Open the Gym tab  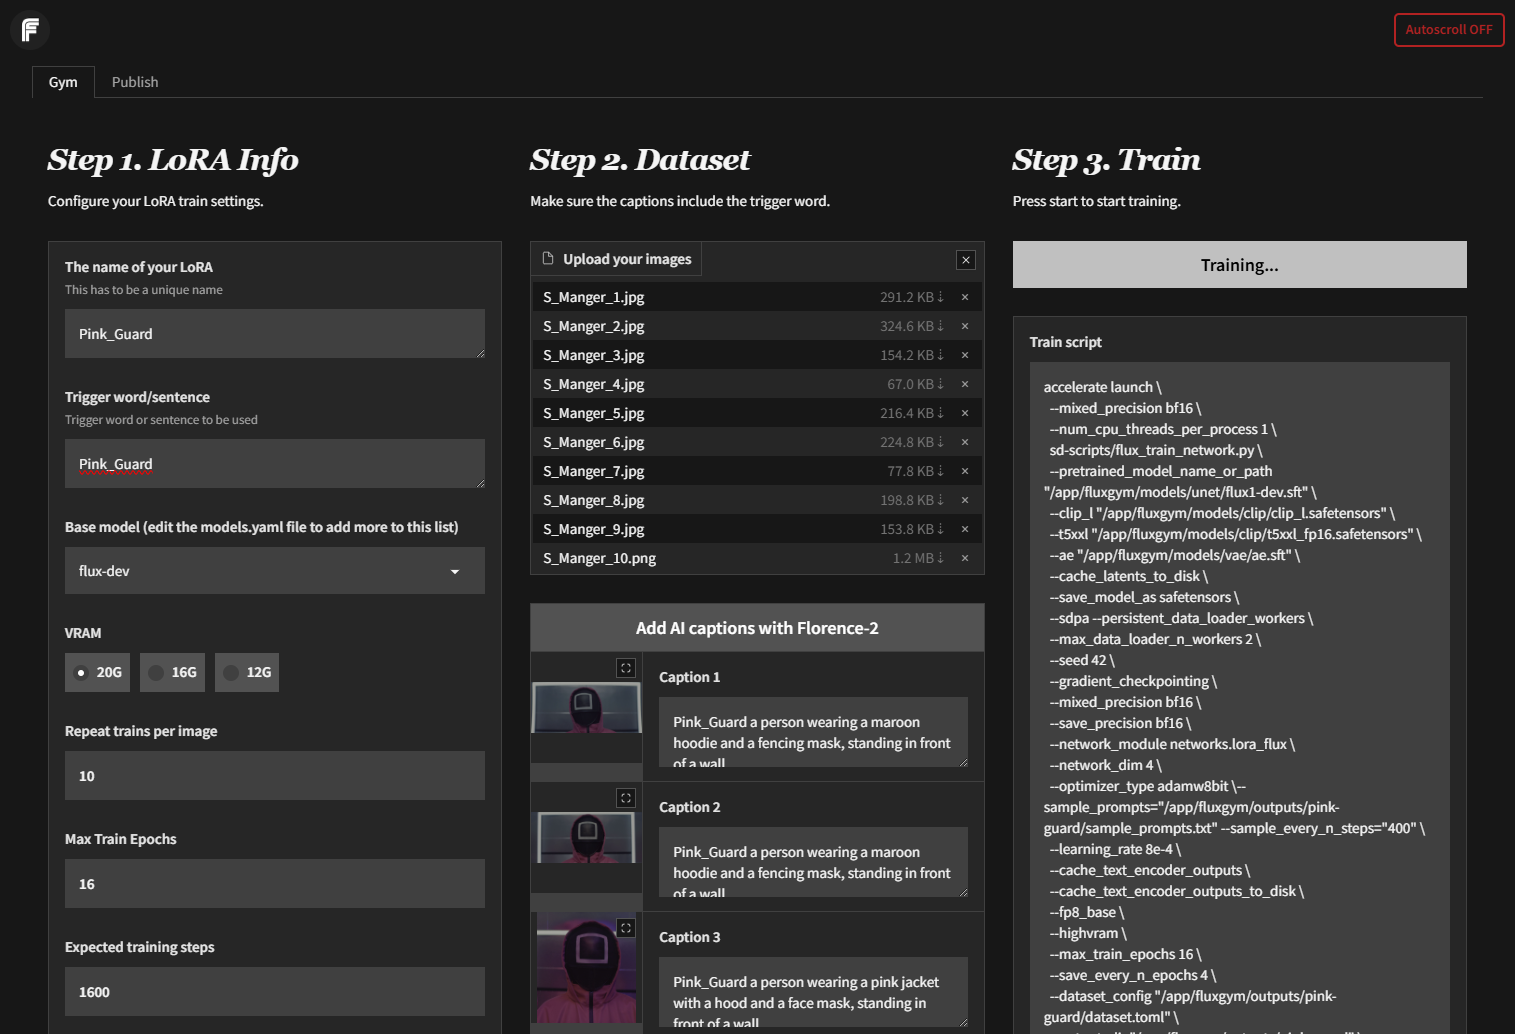[x=63, y=82]
